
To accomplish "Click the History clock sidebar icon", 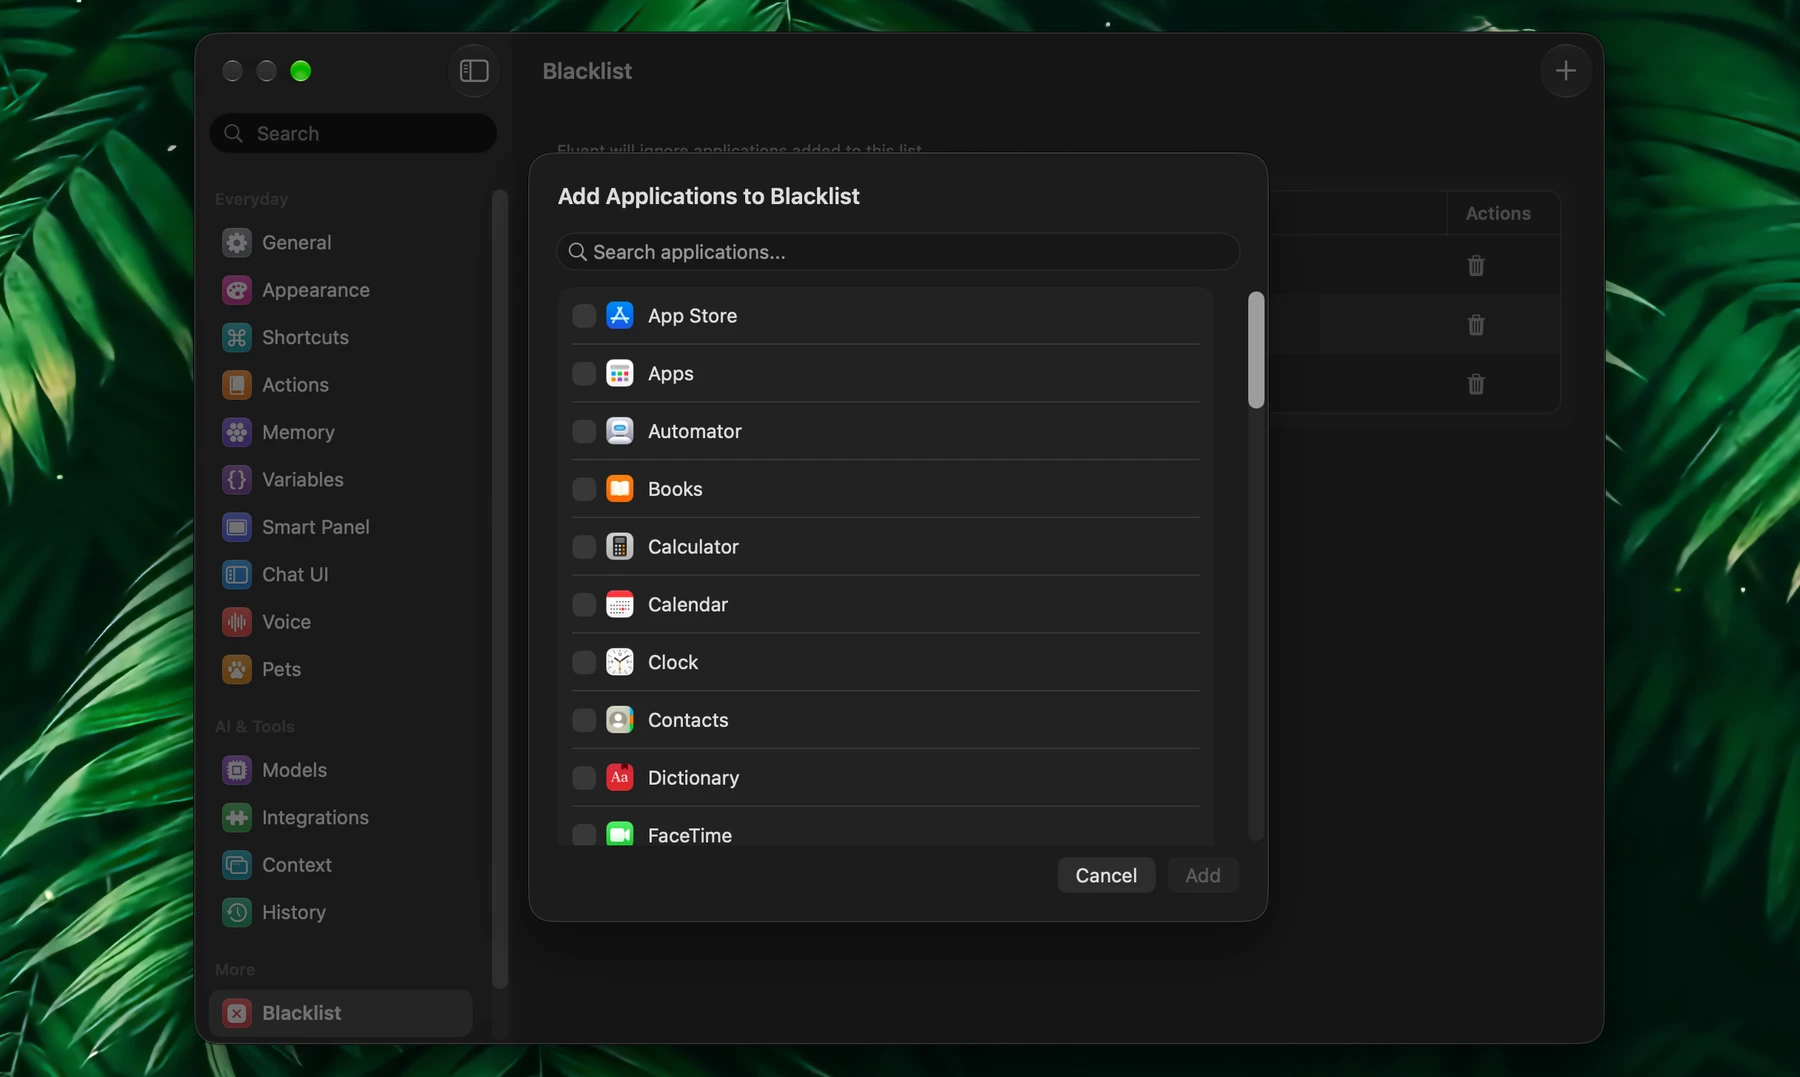I will 237,913.
